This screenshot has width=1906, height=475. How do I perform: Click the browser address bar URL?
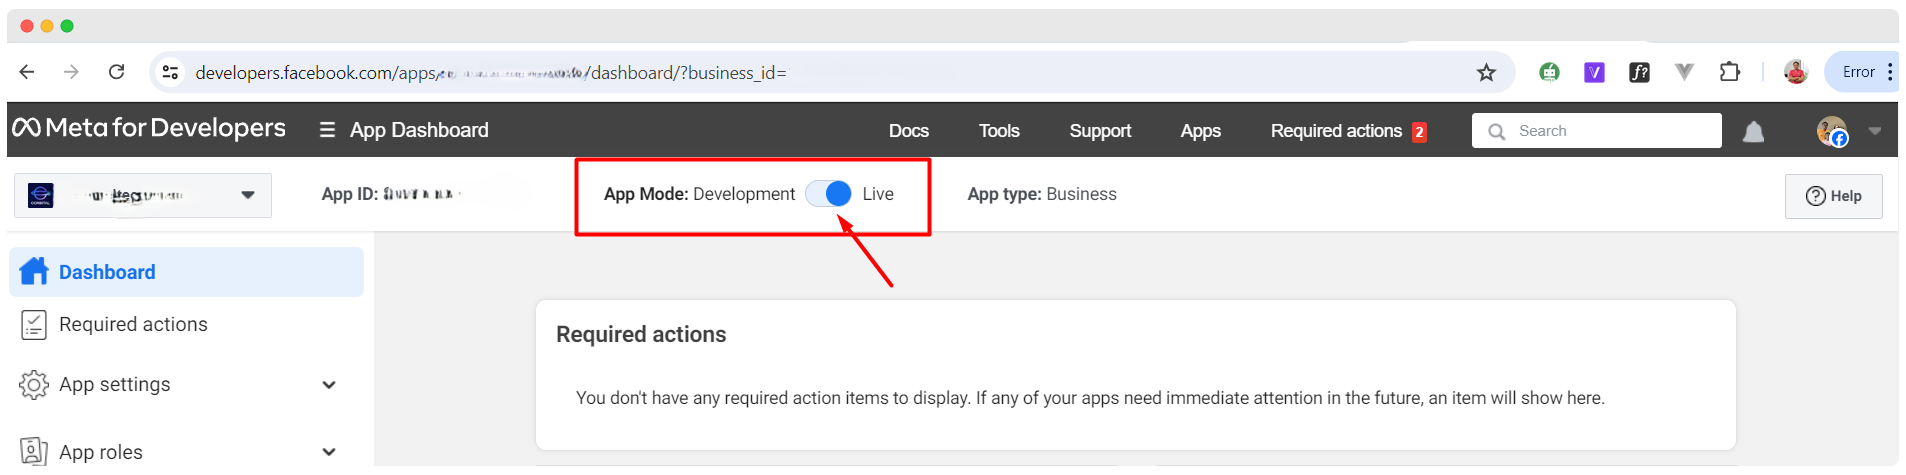[x=491, y=73]
